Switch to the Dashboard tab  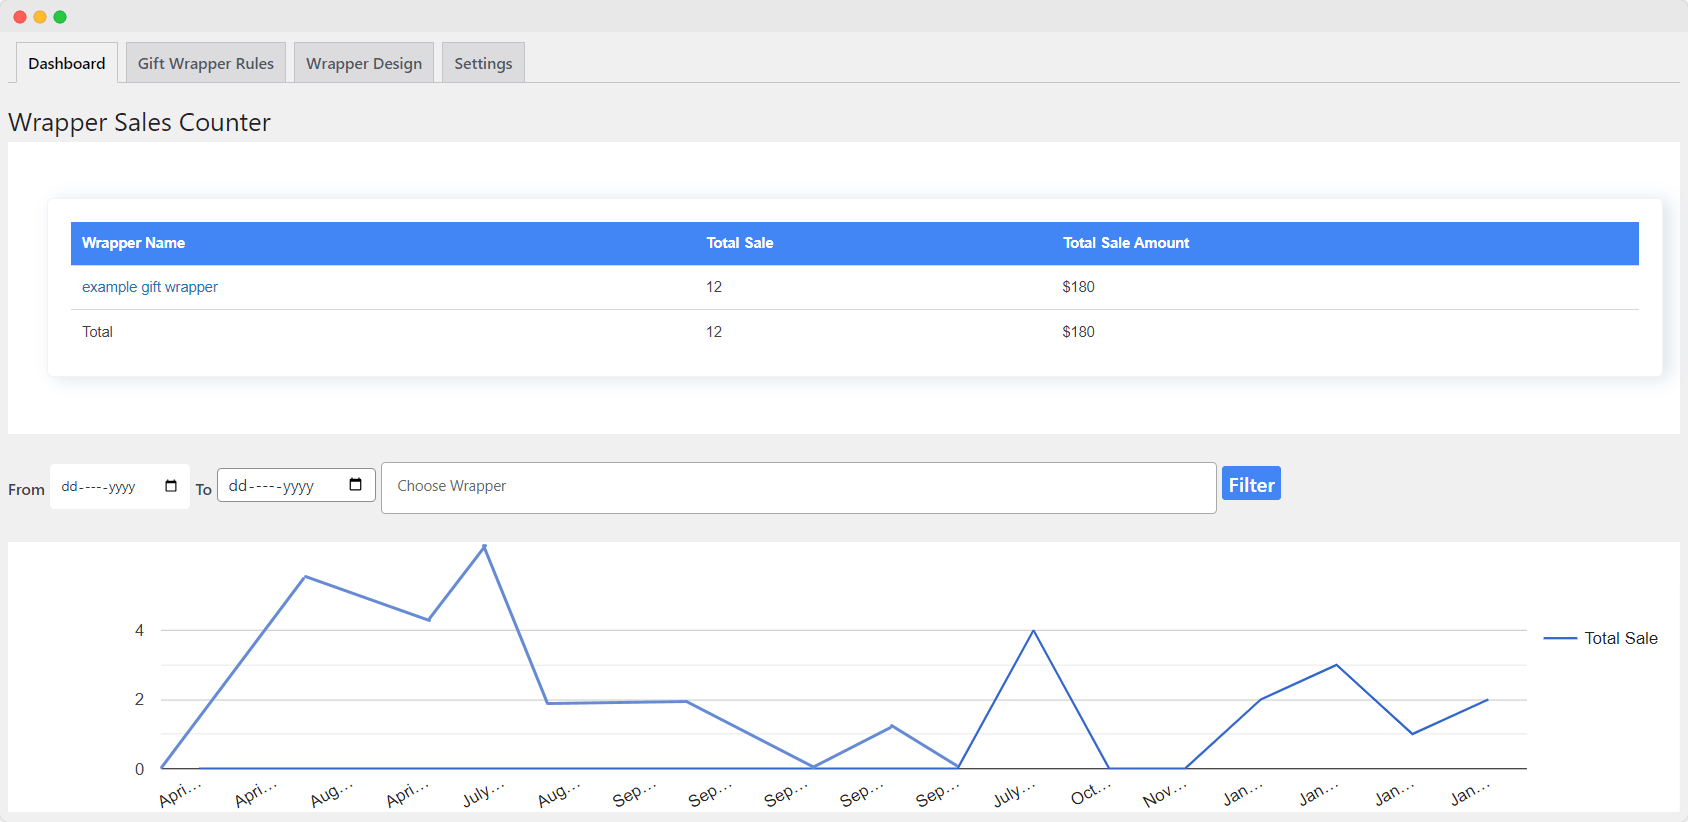tap(67, 63)
